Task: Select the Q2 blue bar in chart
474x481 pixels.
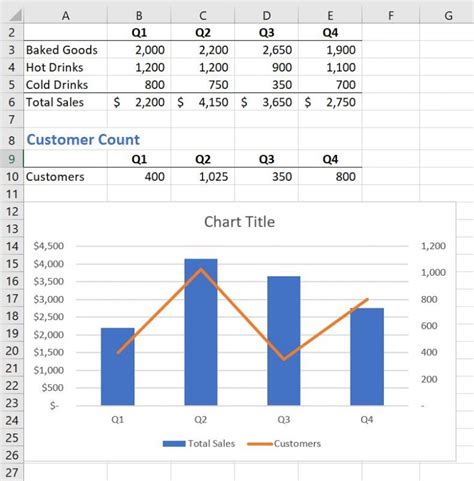Action: [x=201, y=332]
